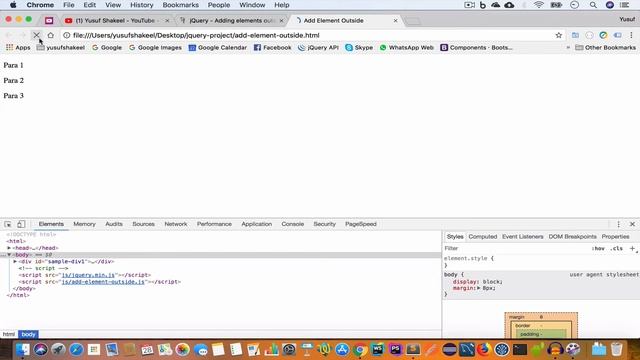640x360 pixels.
Task: Close the Add Element Outside tab
Action: click(x=396, y=20)
